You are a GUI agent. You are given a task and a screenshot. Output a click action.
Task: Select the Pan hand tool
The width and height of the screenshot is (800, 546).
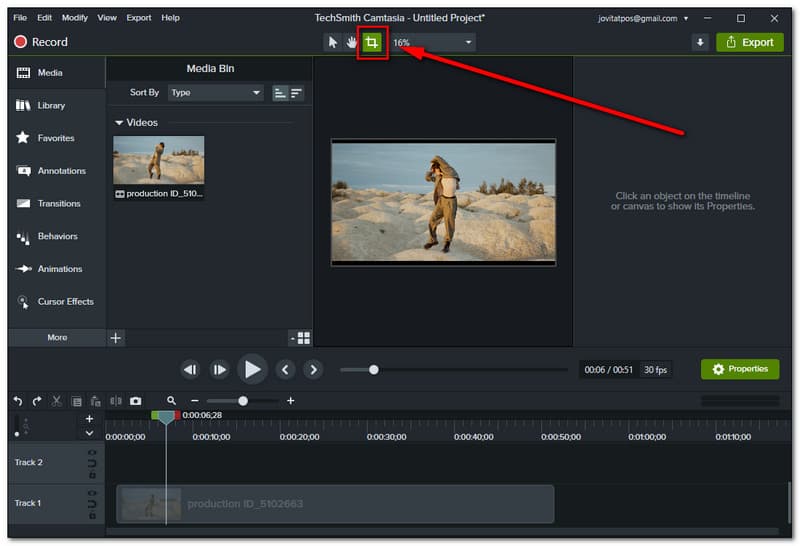(x=352, y=43)
